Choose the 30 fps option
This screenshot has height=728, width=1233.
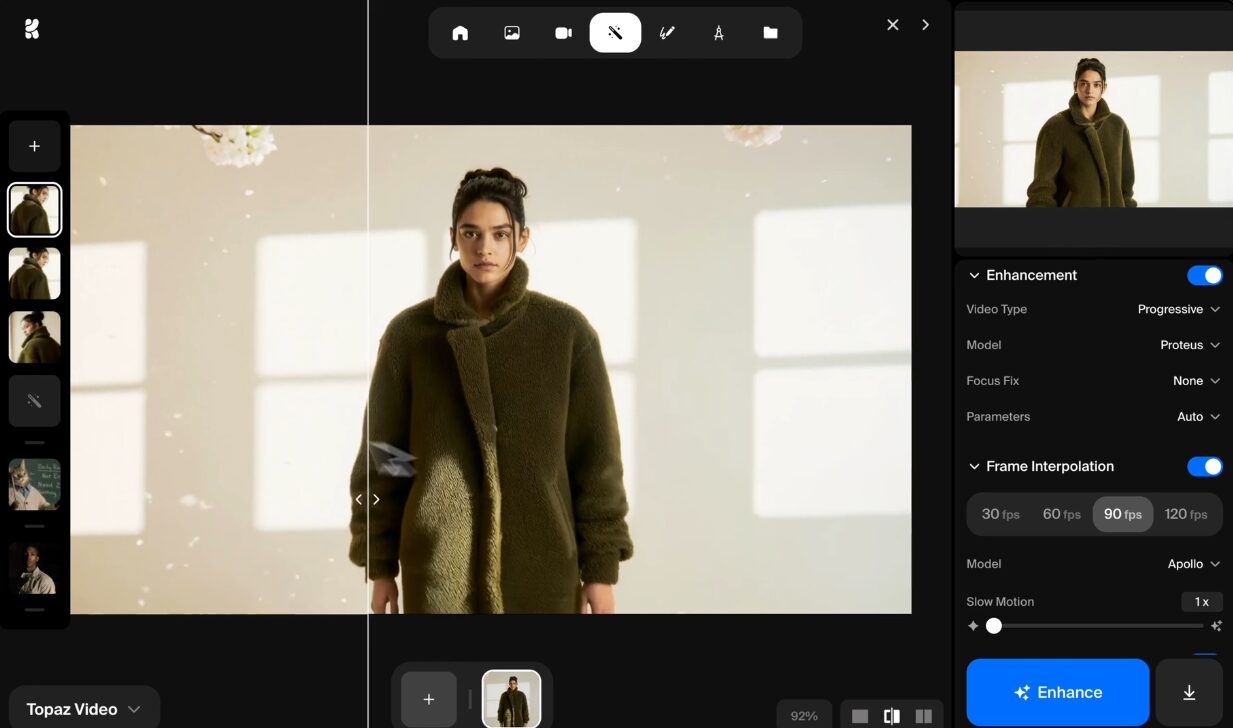click(x=1000, y=514)
